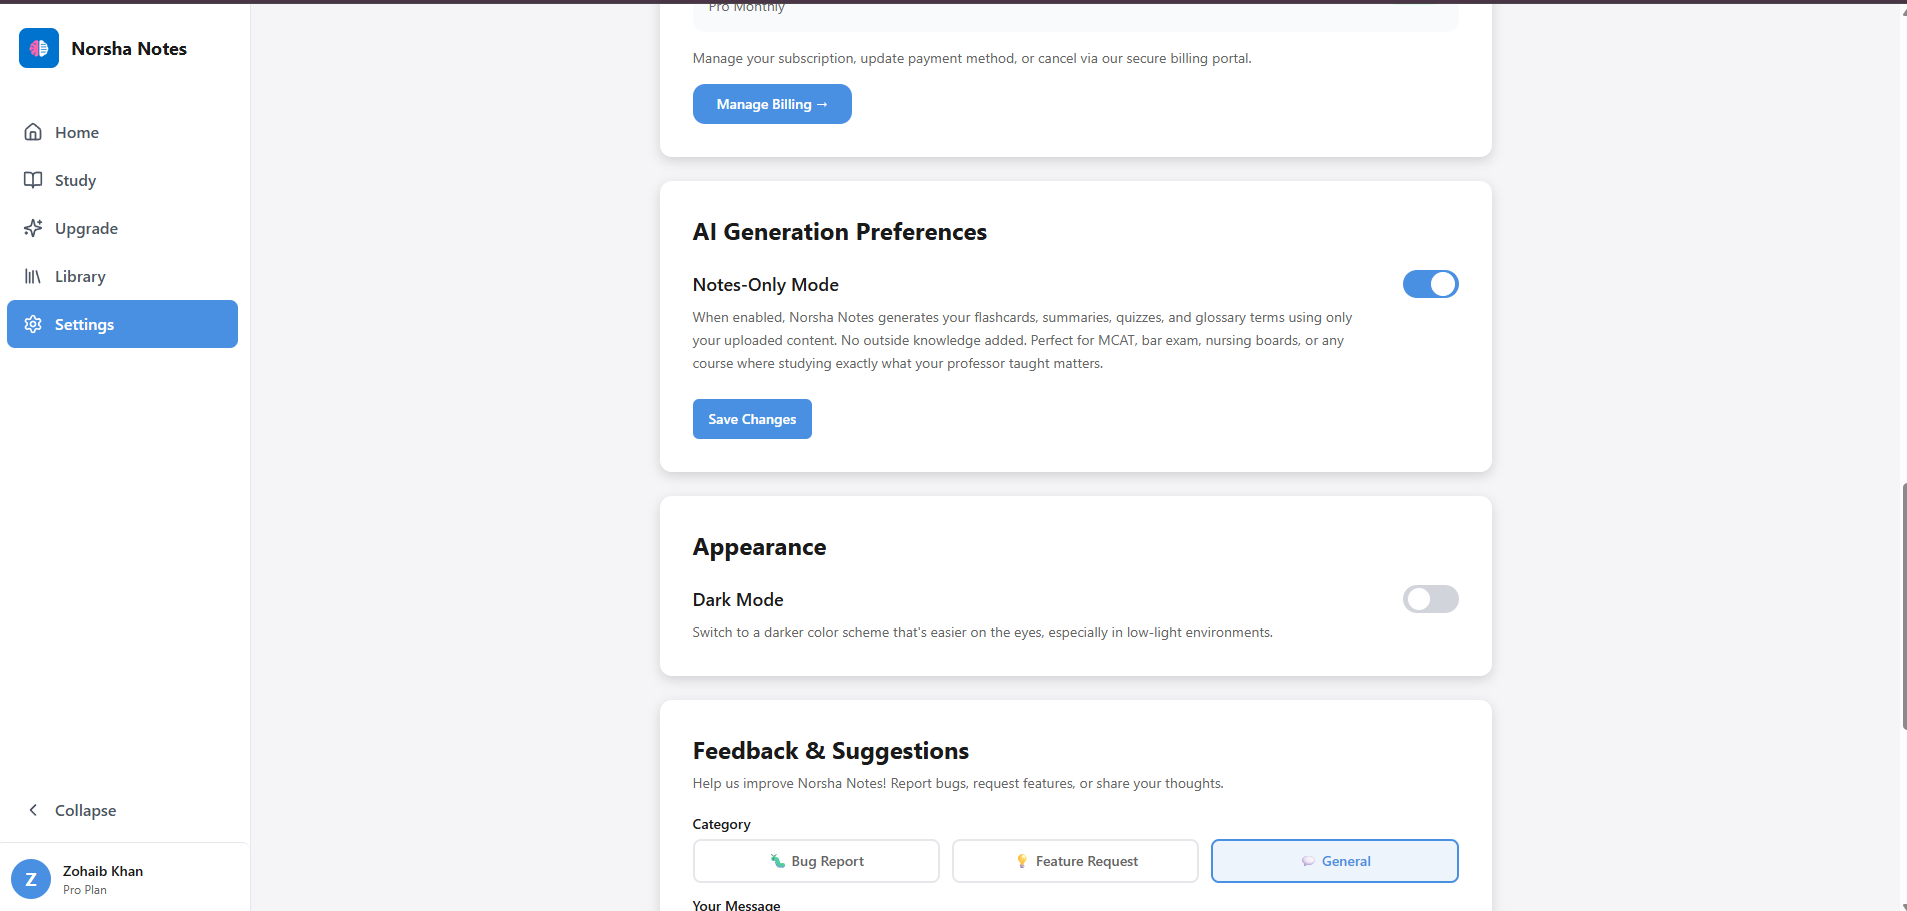Click the Pro Plan label under username
The width and height of the screenshot is (1907, 911).
pyautogui.click(x=85, y=890)
